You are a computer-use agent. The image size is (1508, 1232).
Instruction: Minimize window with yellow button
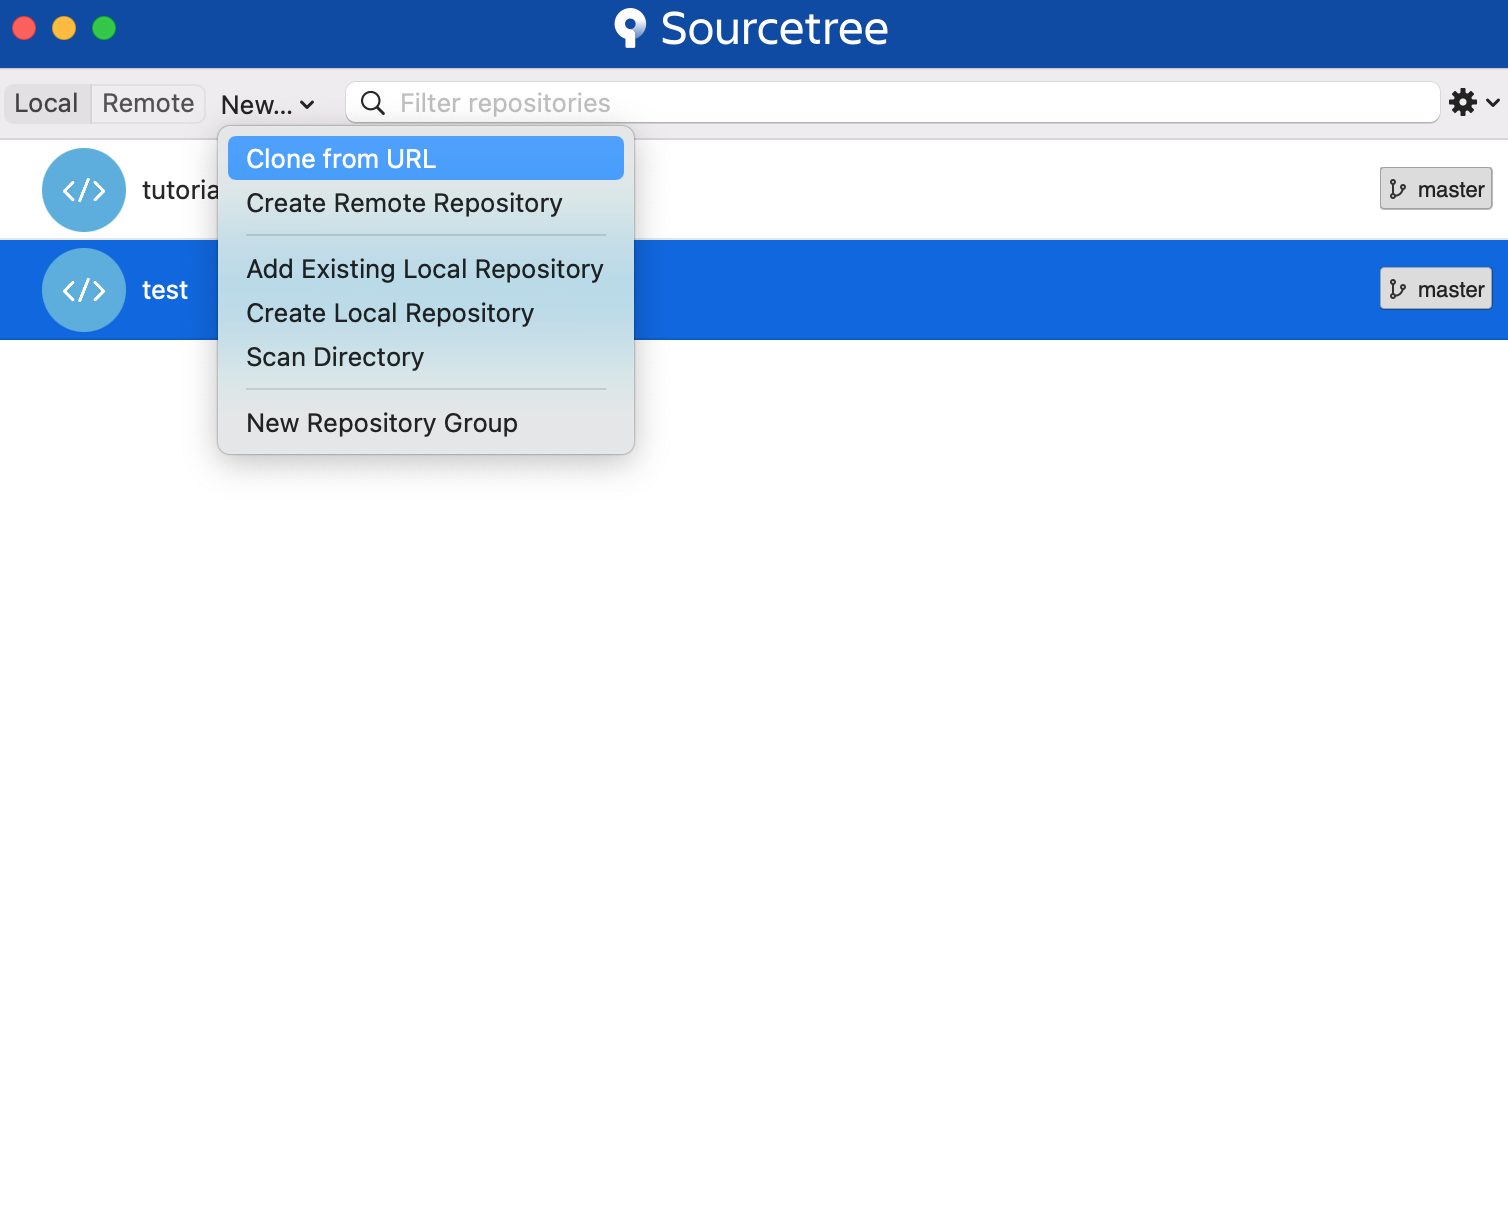64,28
